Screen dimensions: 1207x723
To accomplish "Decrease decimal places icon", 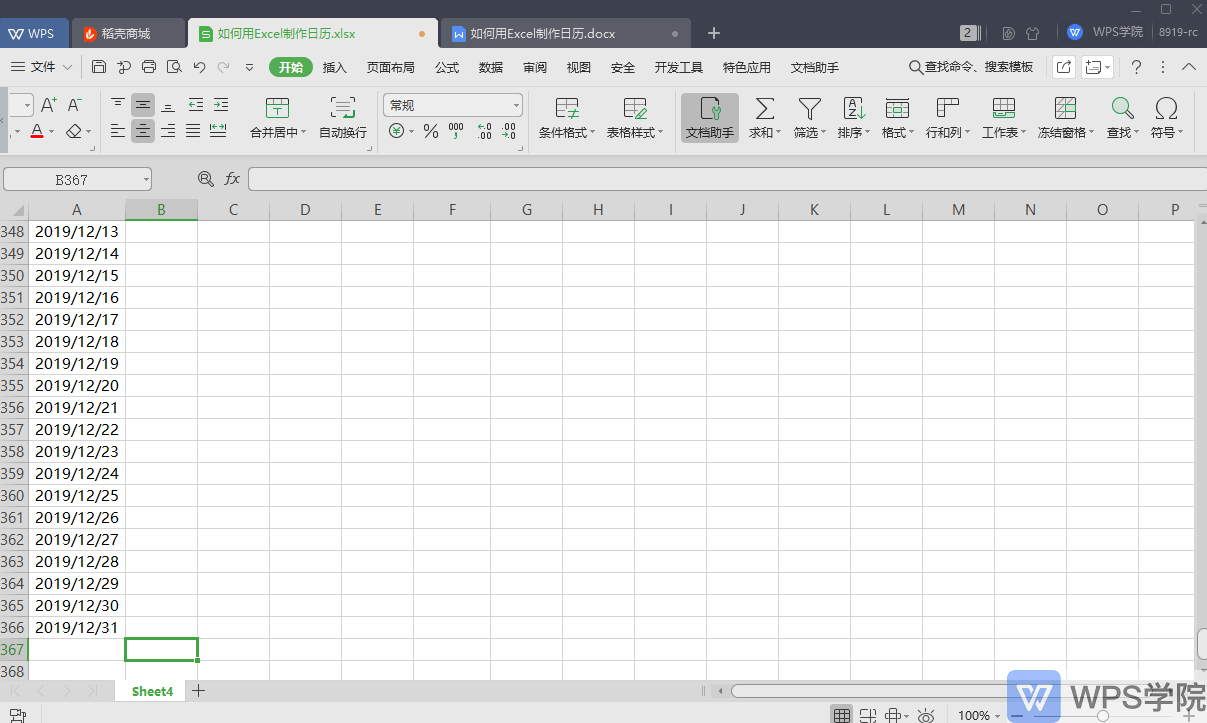I will 509,131.
